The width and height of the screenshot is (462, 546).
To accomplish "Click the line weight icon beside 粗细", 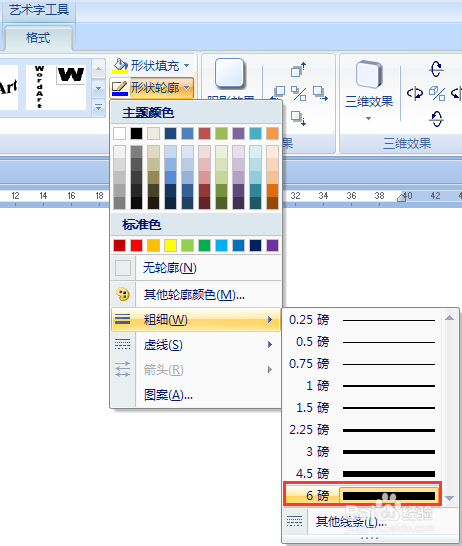I will tap(123, 319).
